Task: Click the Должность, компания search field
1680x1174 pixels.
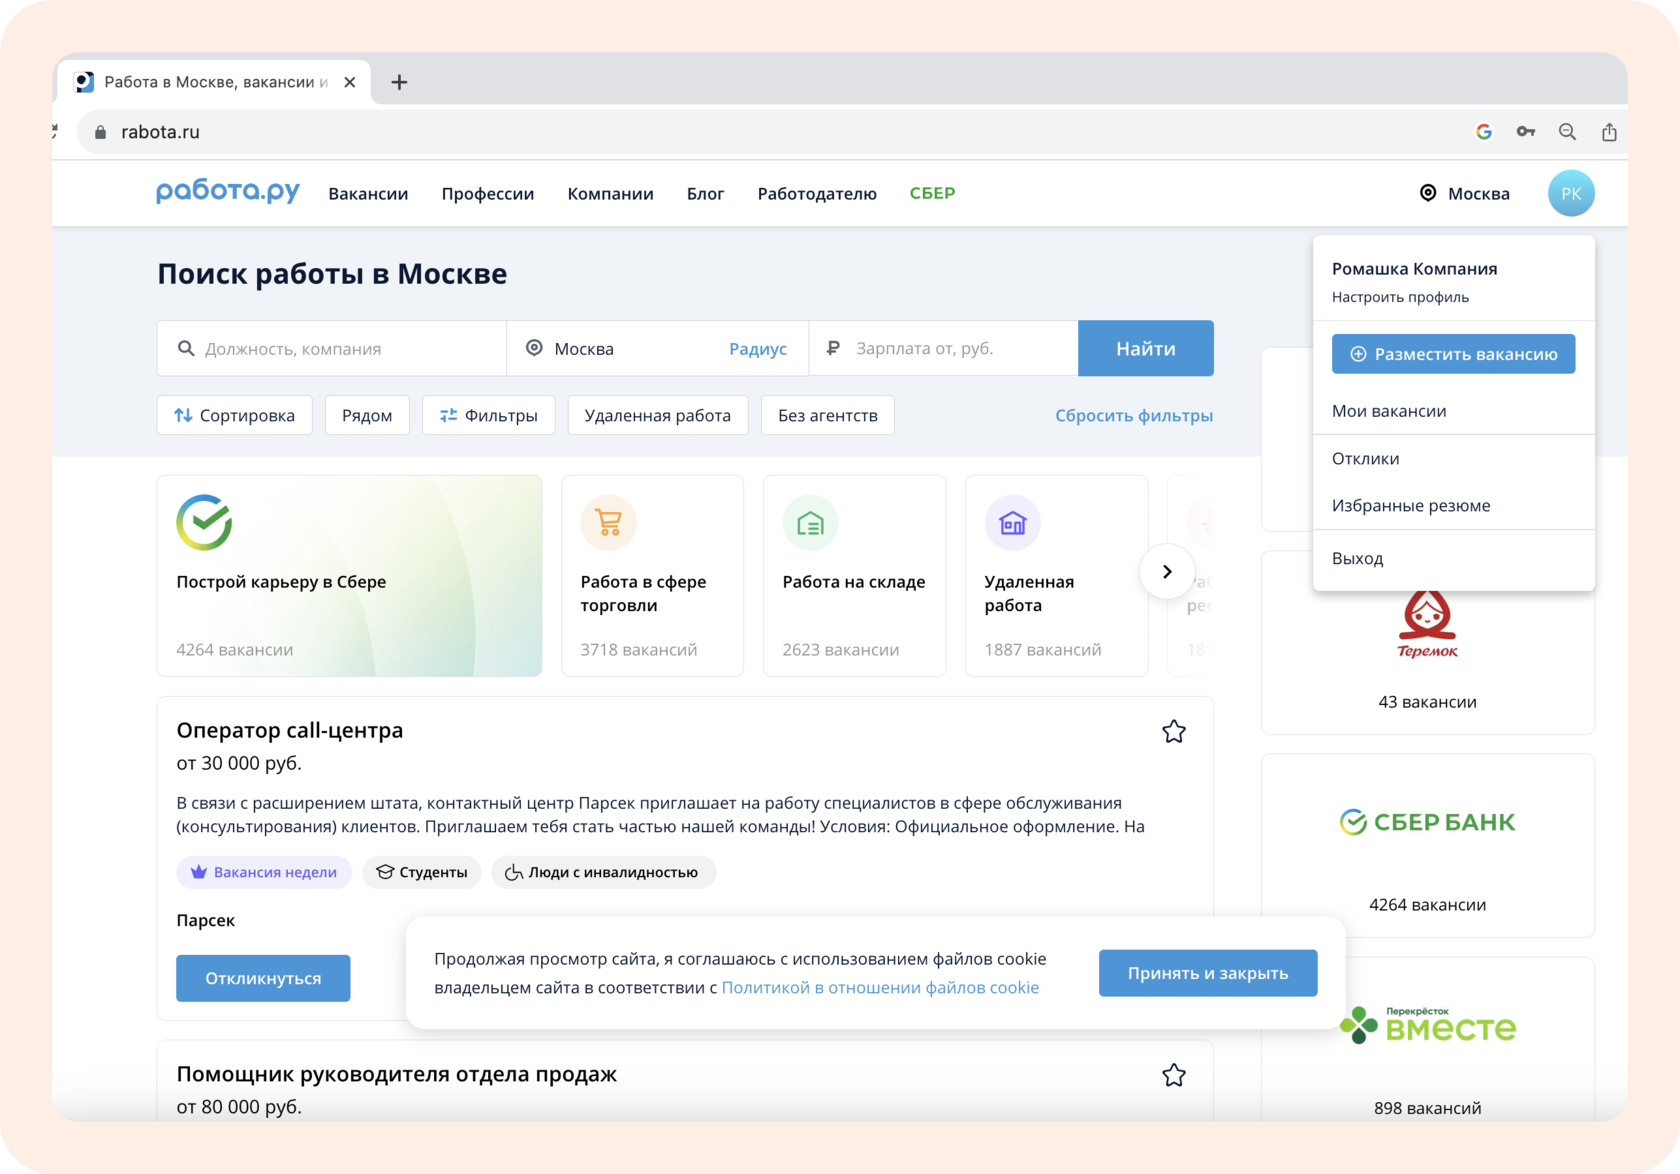Action: 332,348
